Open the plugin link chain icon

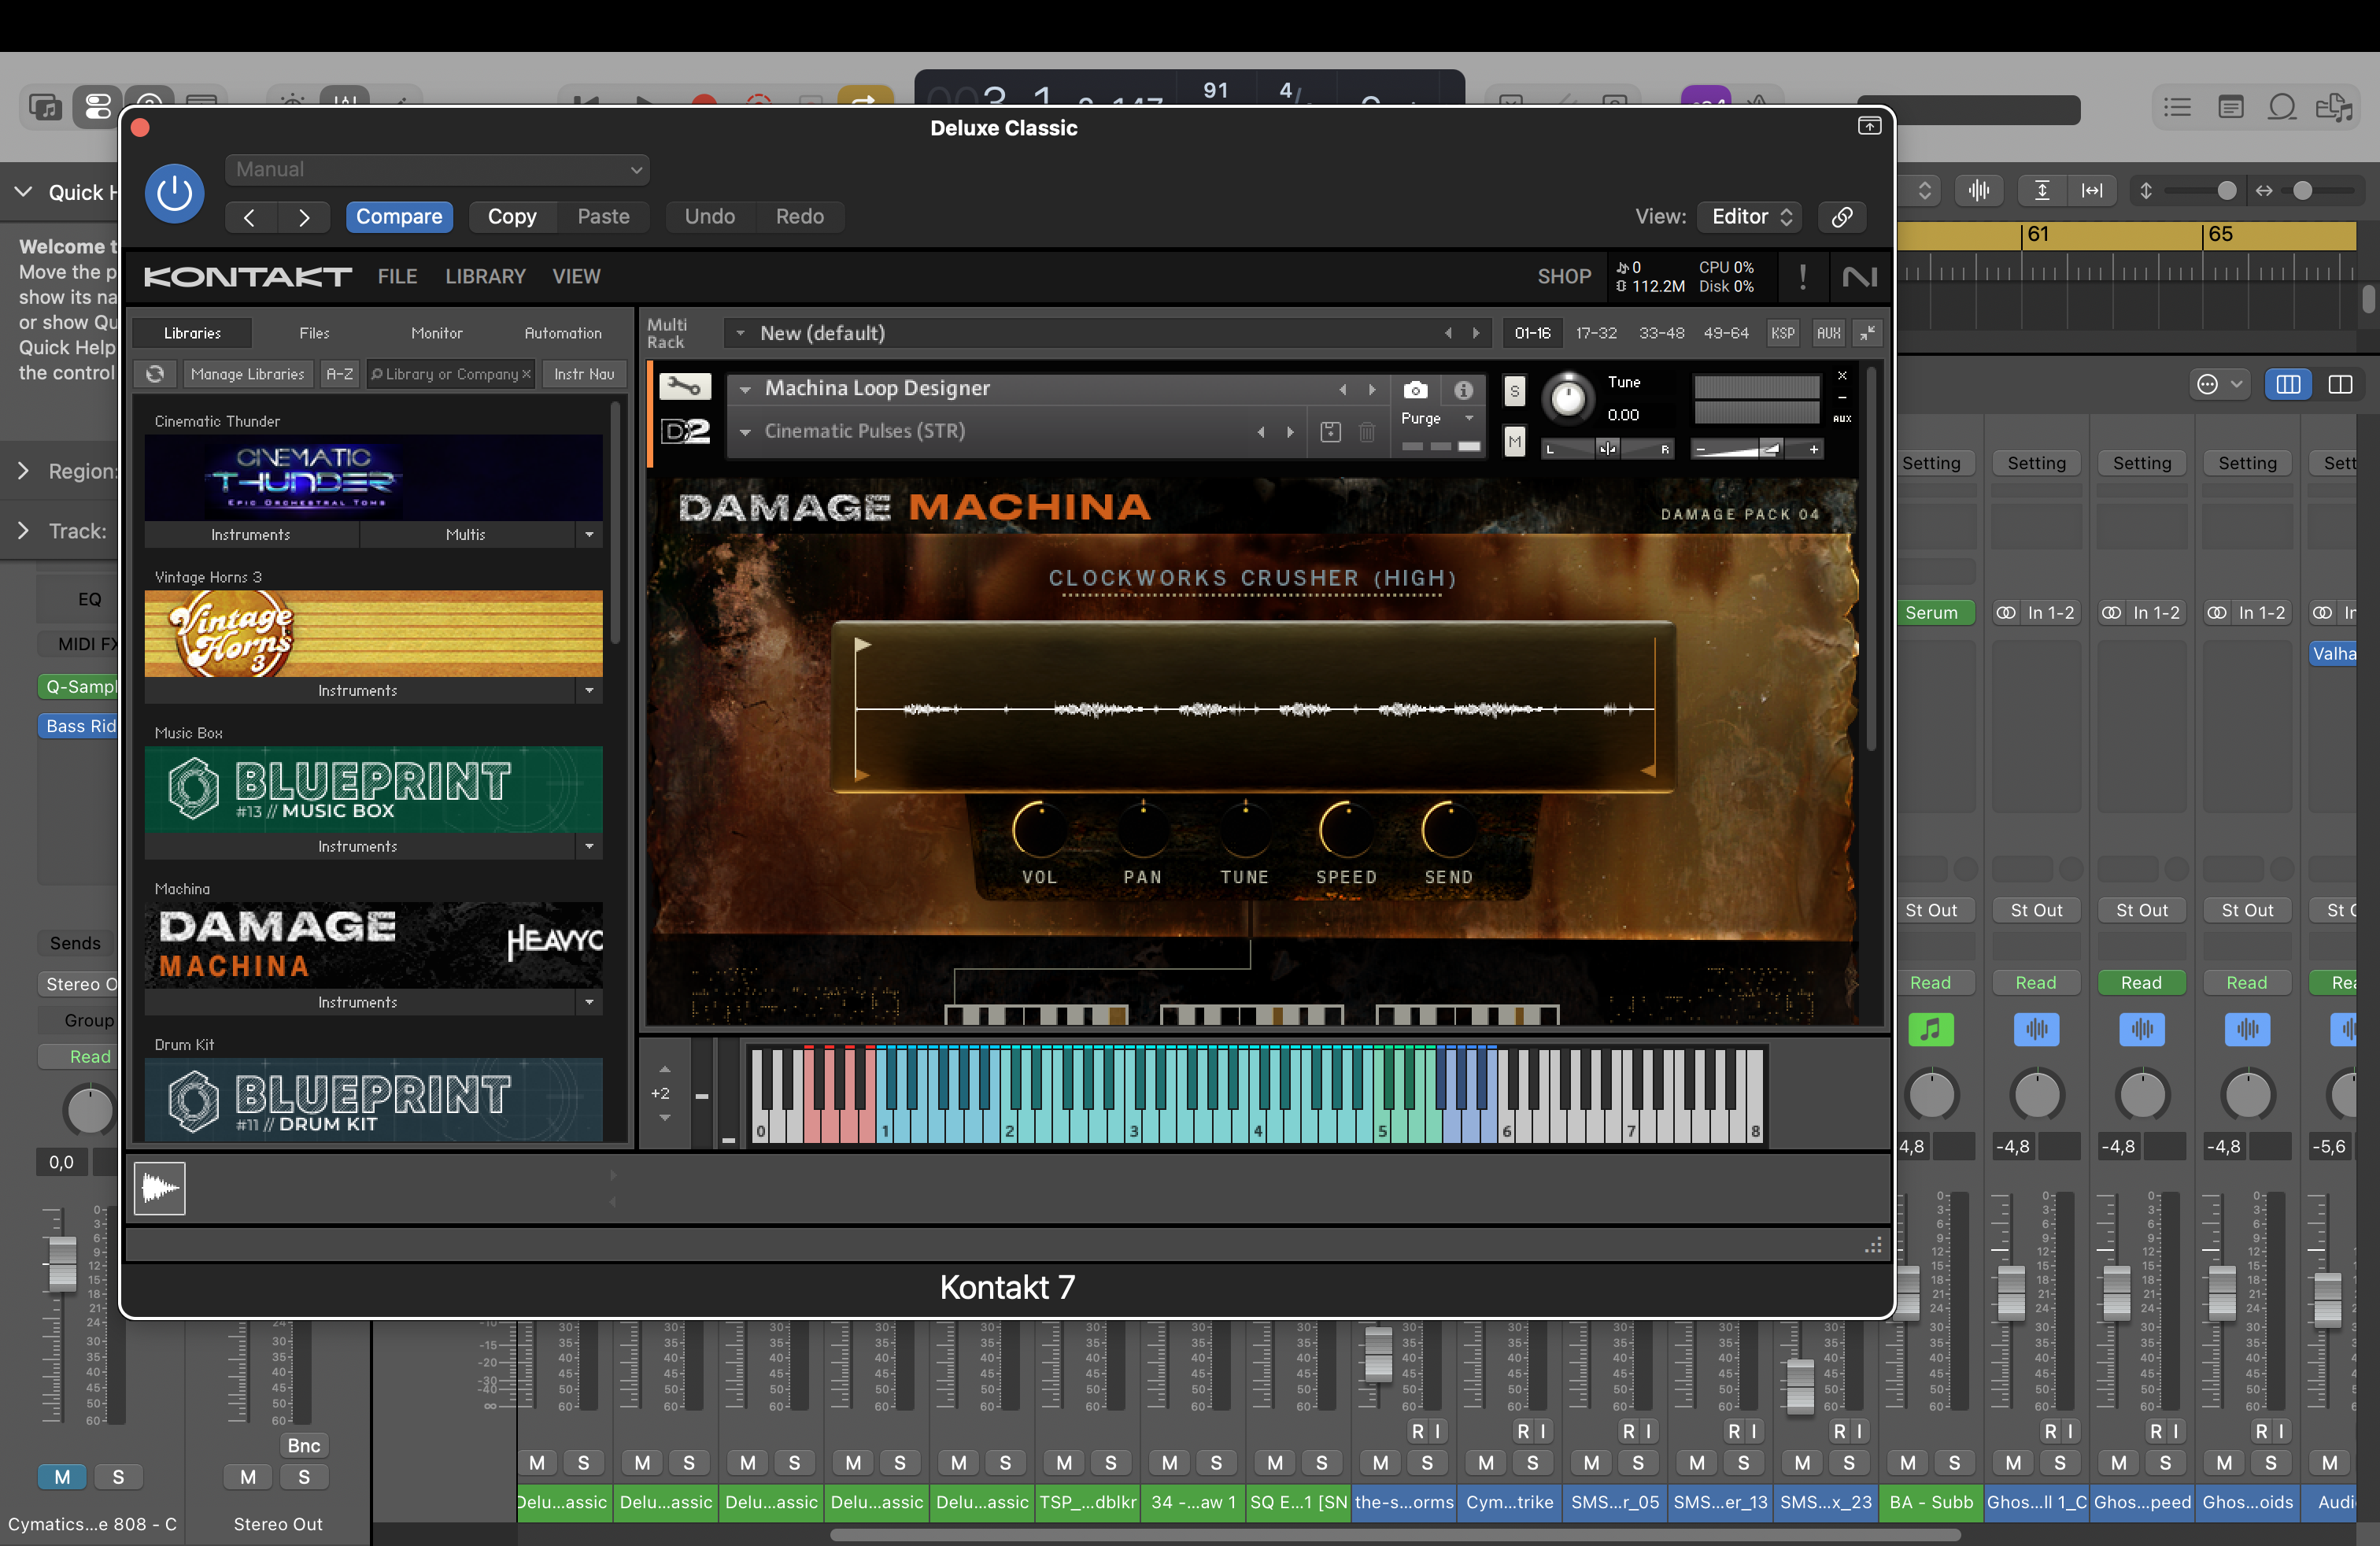tap(1841, 217)
